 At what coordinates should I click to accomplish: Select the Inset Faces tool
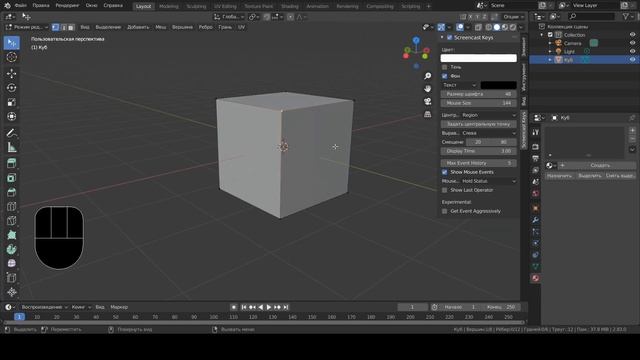11,178
